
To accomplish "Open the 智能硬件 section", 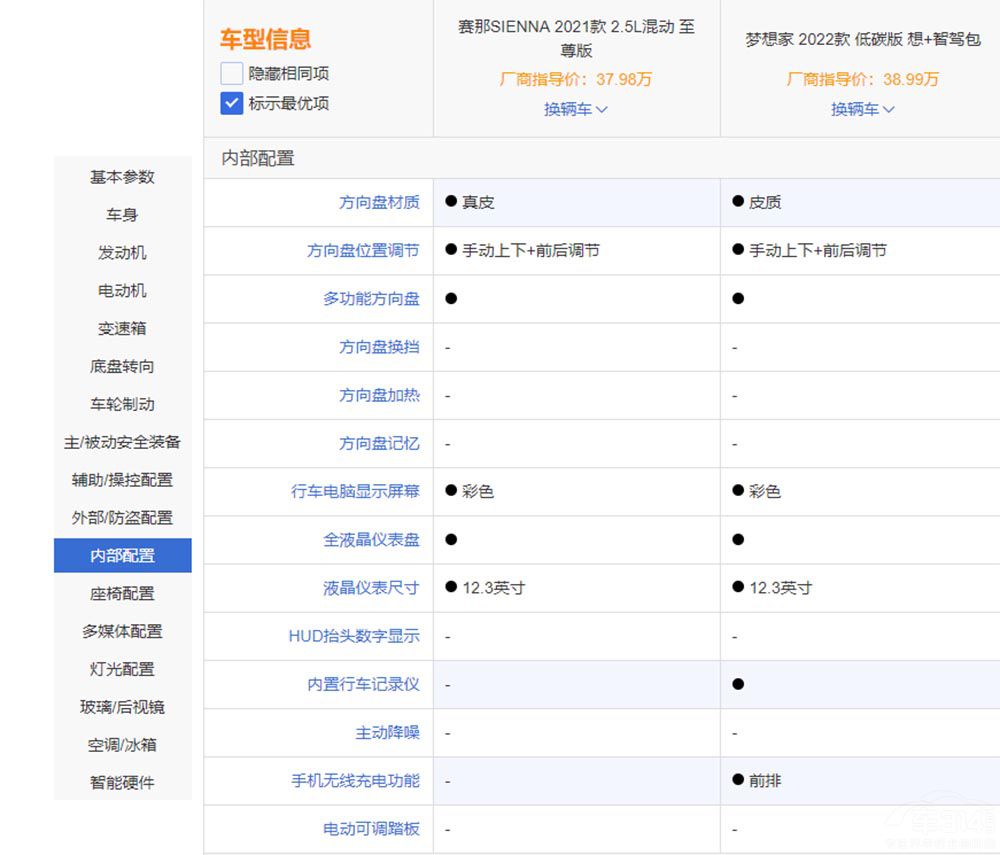I will click(120, 782).
